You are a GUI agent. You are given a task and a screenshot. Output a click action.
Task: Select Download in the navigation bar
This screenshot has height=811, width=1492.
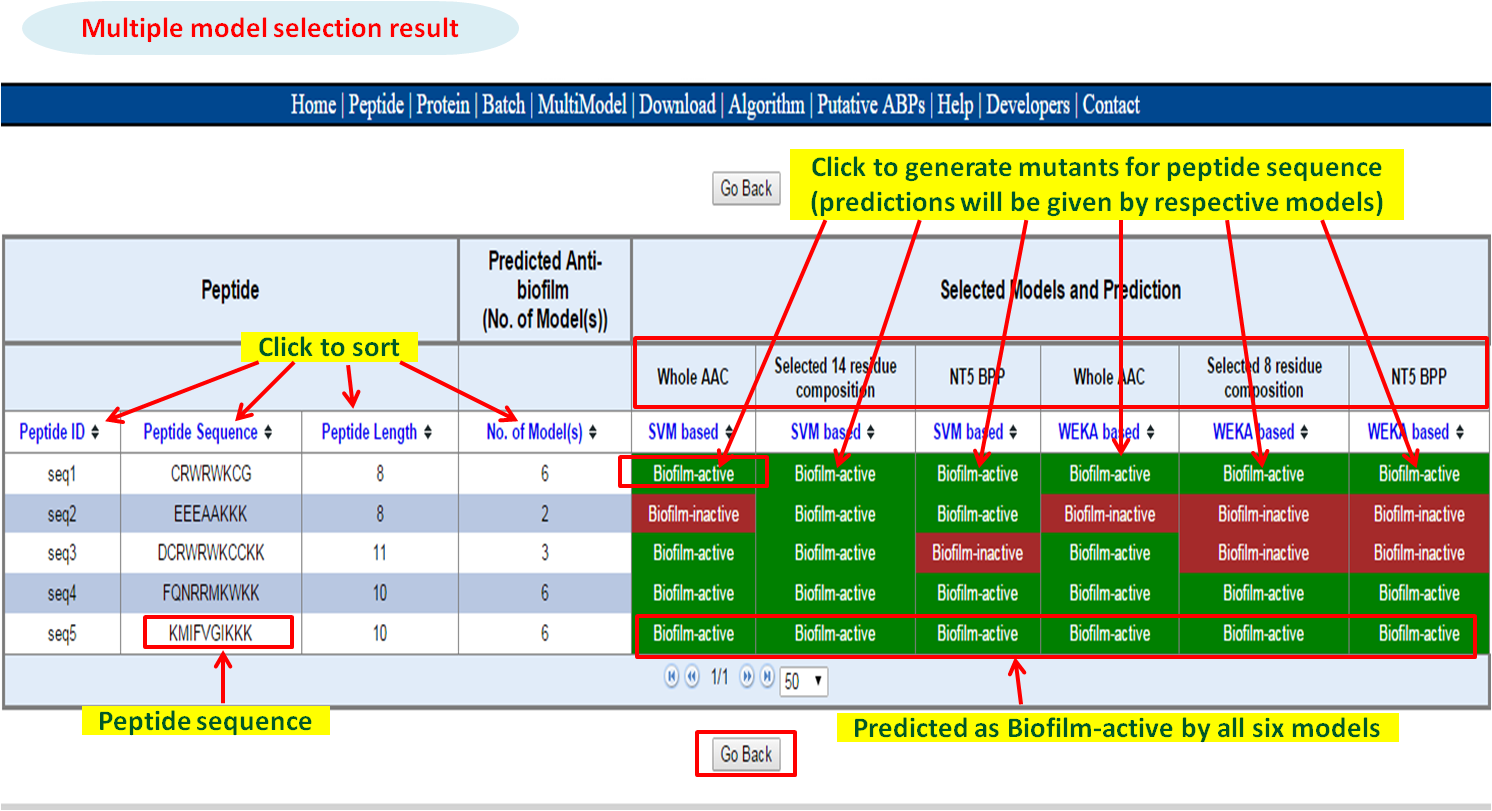click(677, 105)
